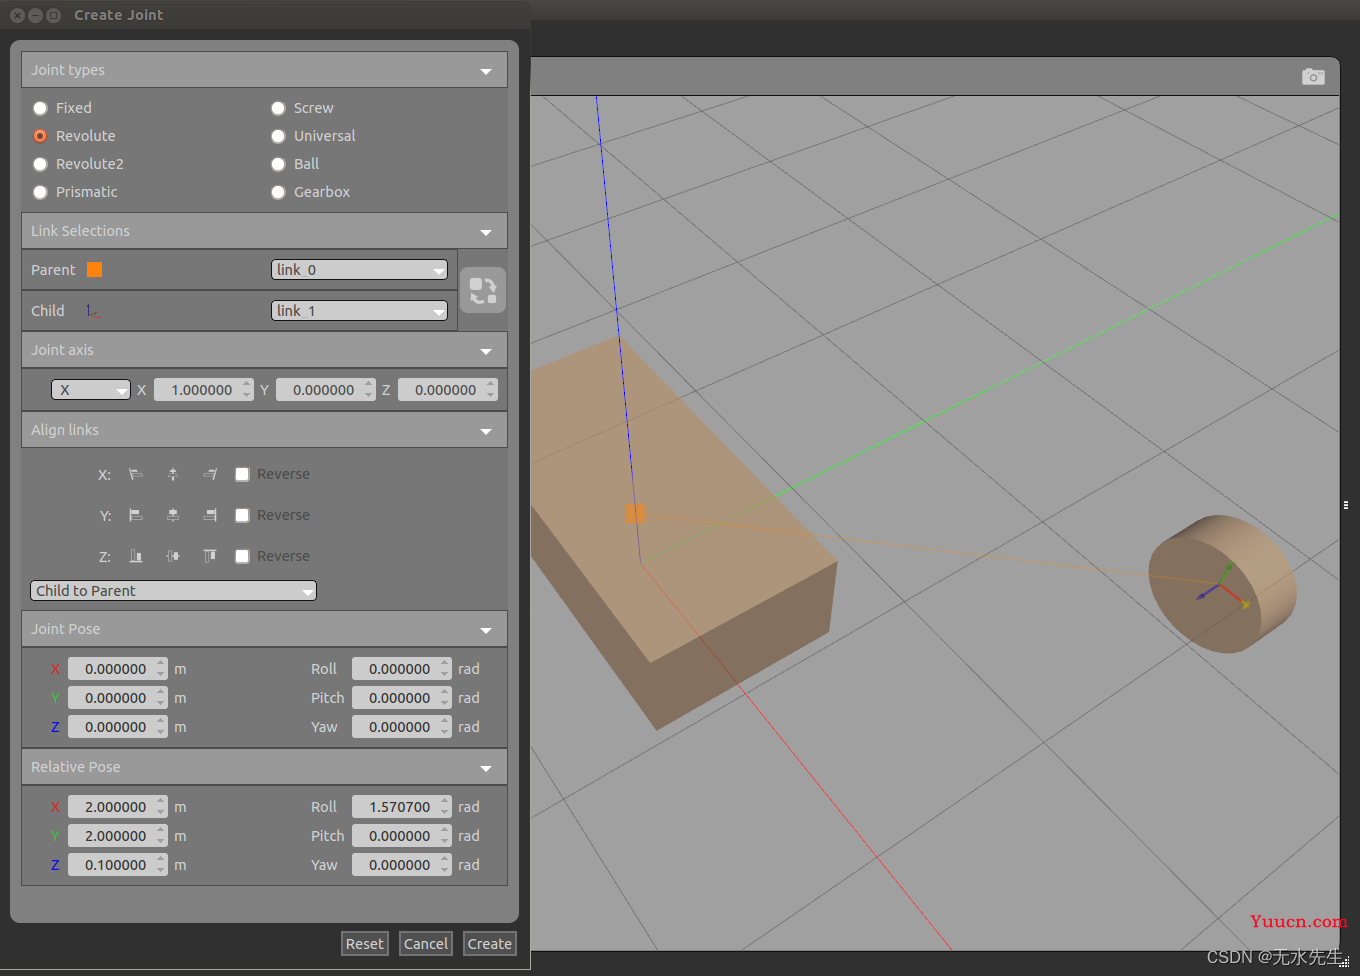Click the camera screenshot icon in the viewport

[1313, 77]
